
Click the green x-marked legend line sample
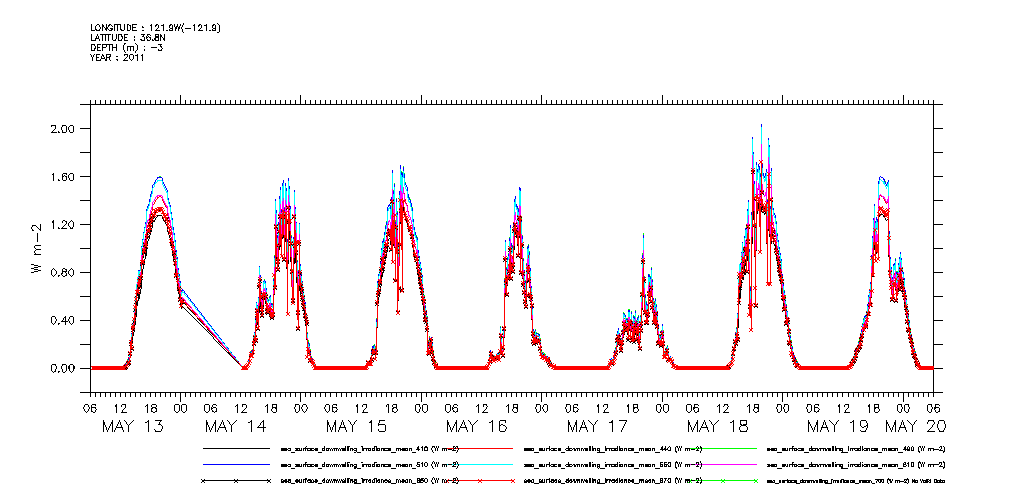(723, 481)
